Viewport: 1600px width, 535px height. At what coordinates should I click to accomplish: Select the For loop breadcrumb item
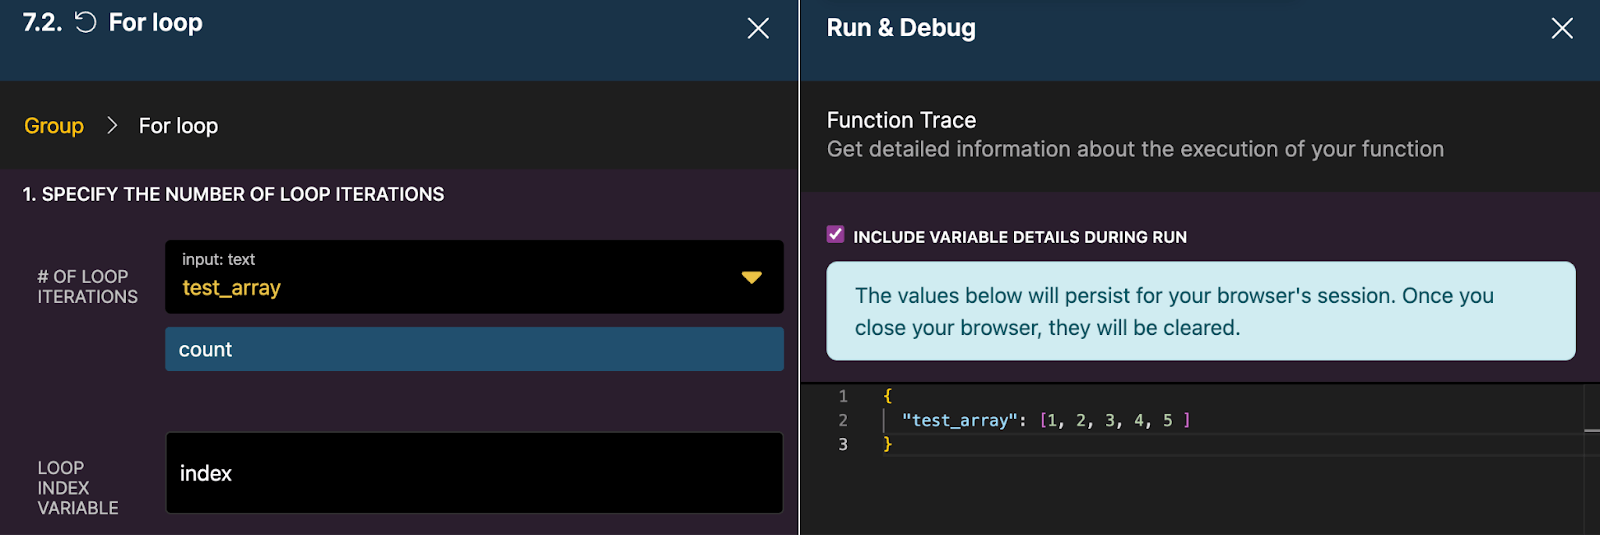click(x=178, y=126)
